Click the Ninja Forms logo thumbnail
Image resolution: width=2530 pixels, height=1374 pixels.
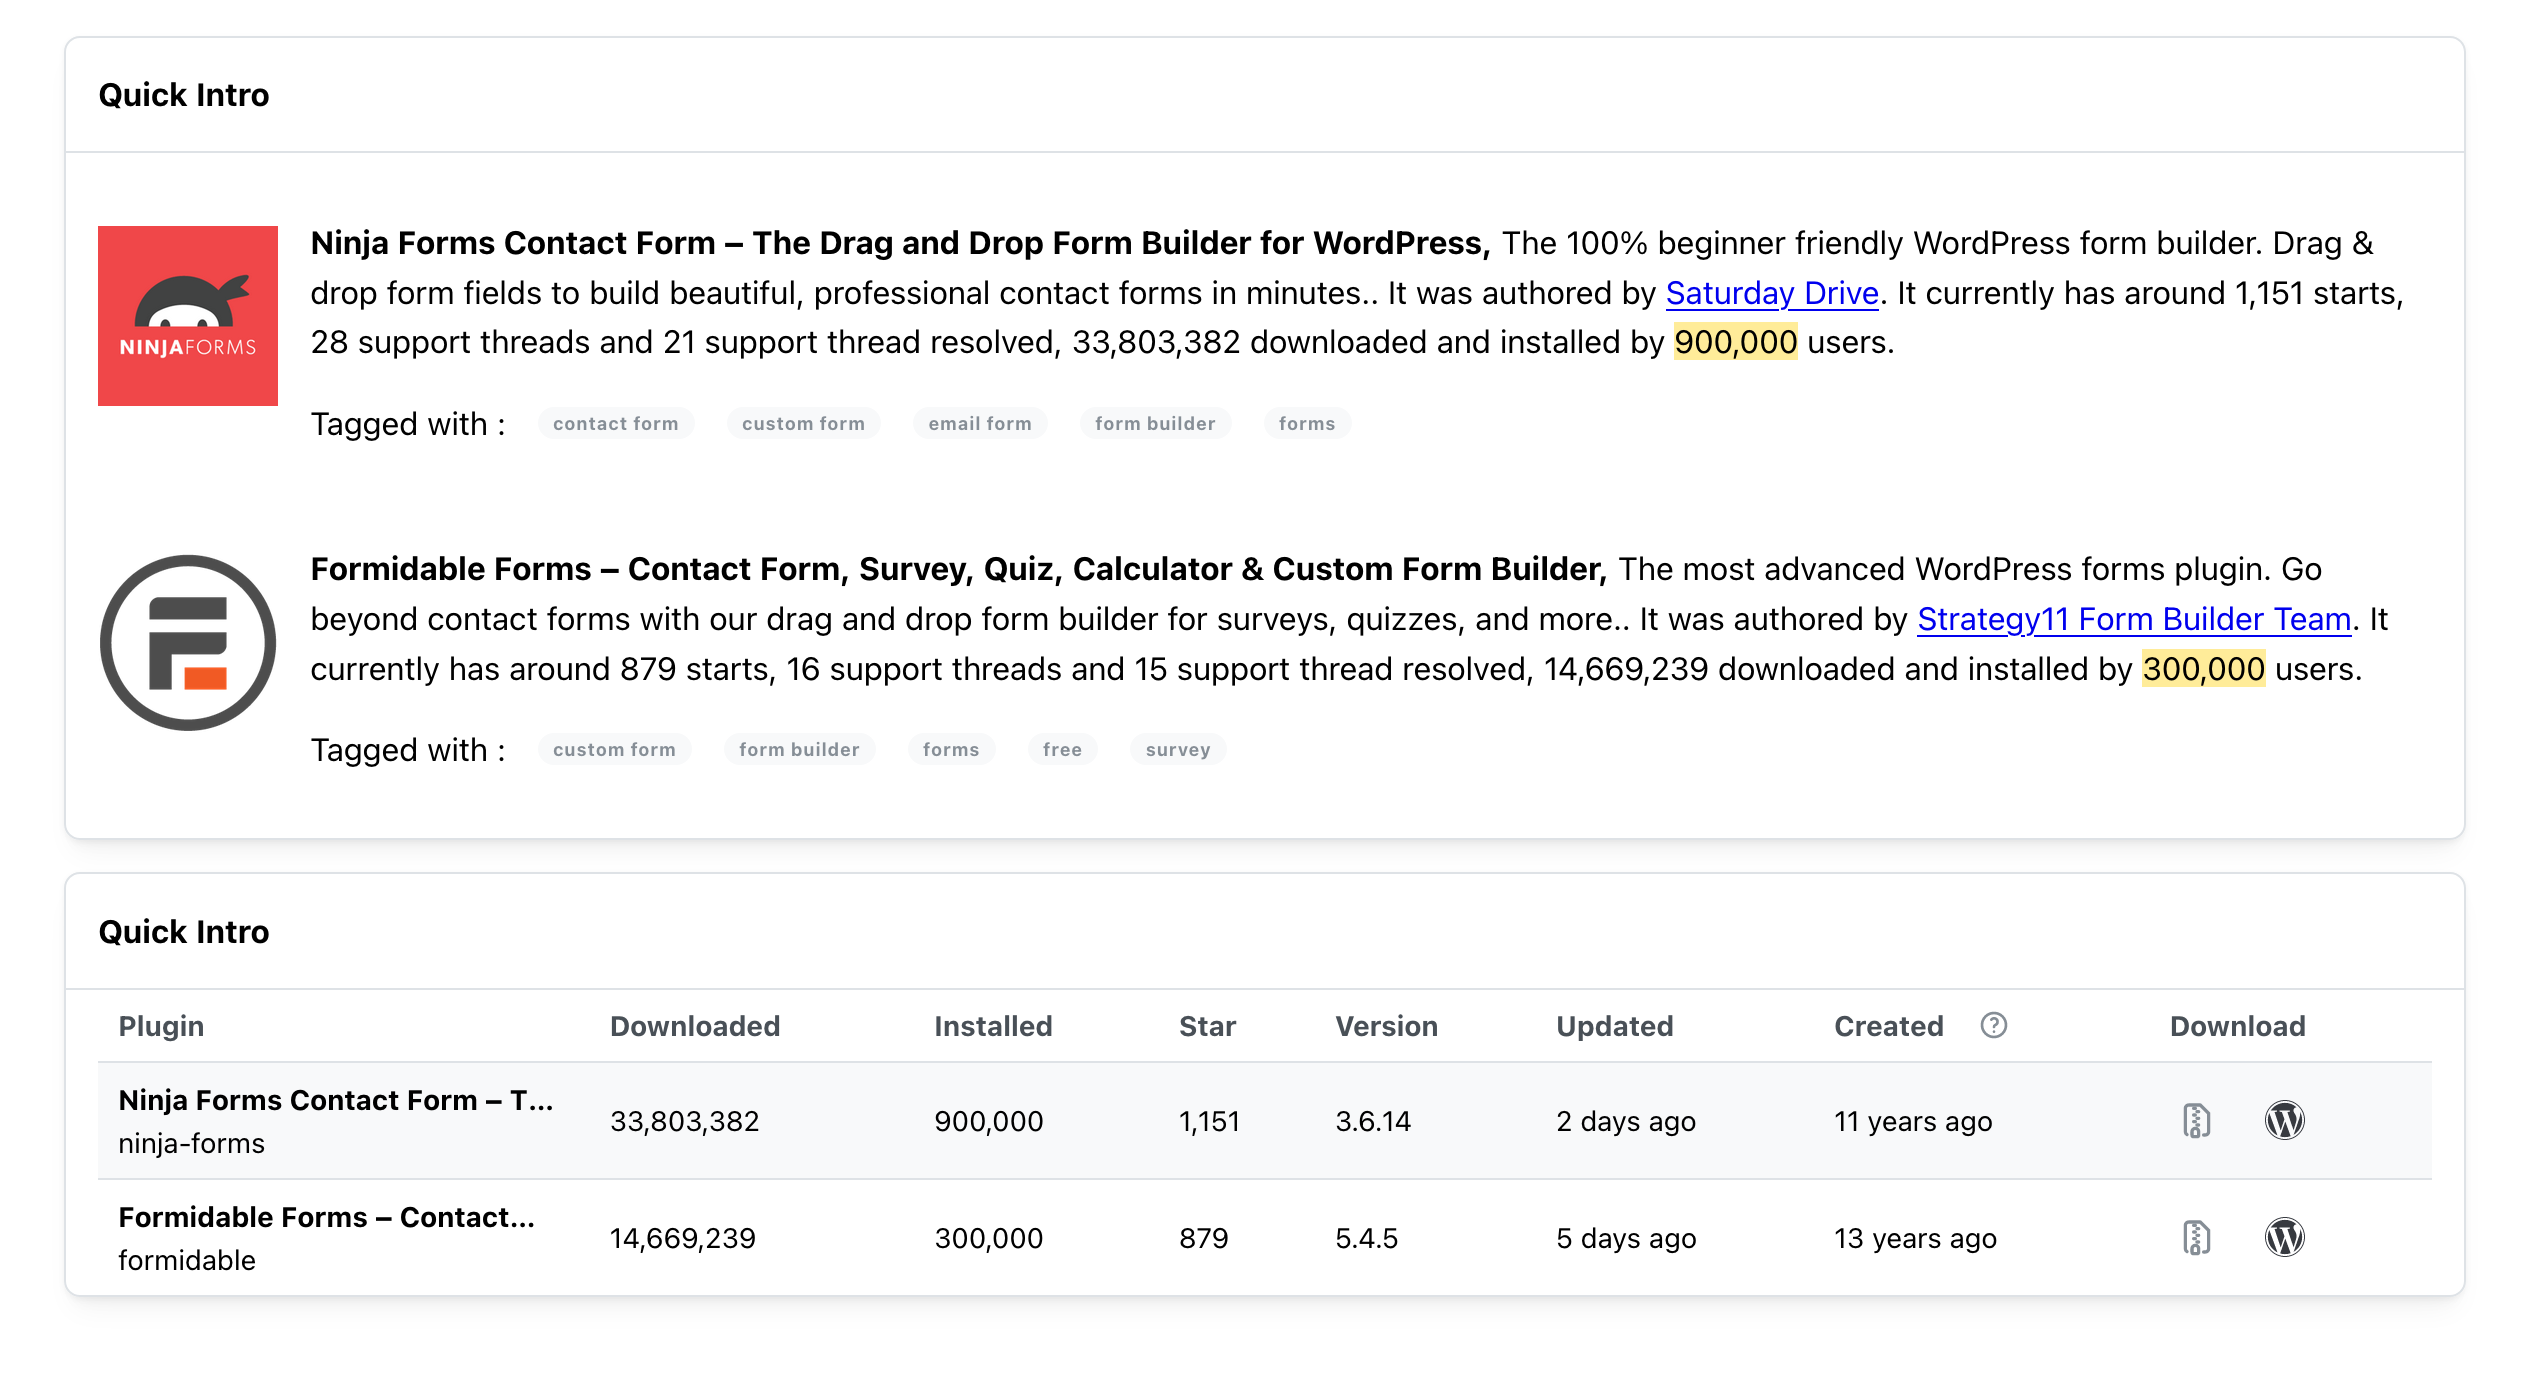188,316
